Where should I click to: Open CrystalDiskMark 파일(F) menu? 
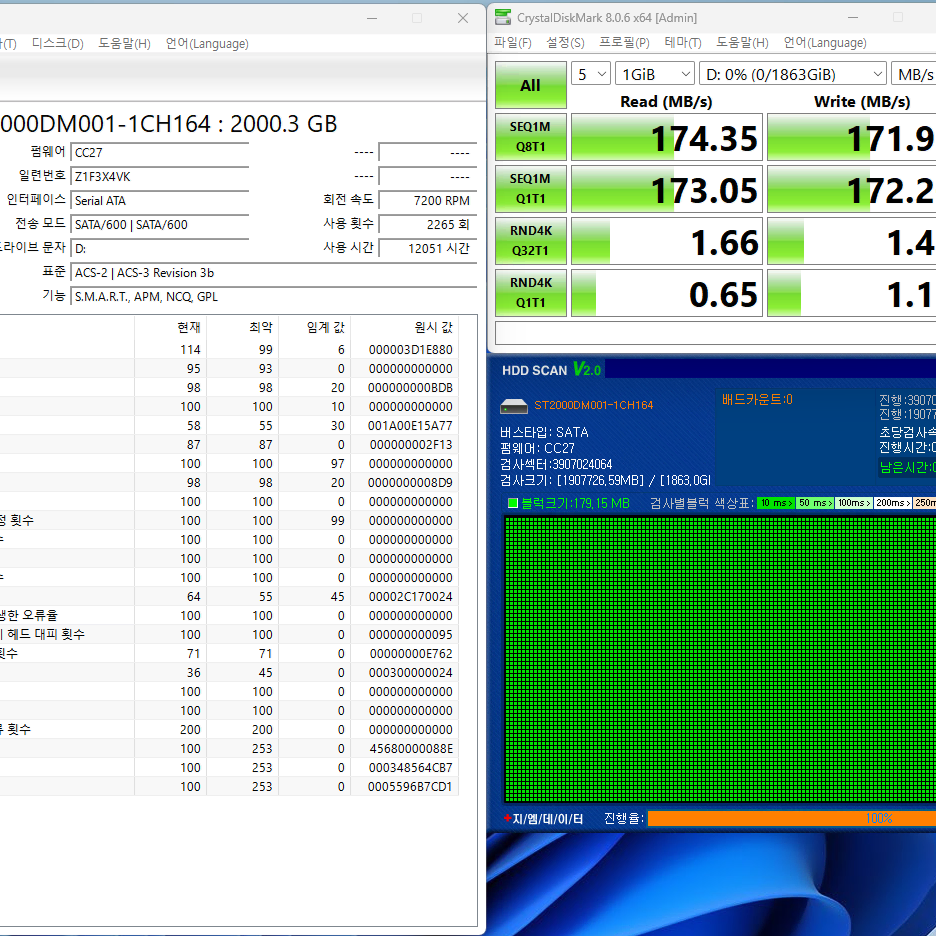pyautogui.click(x=513, y=42)
